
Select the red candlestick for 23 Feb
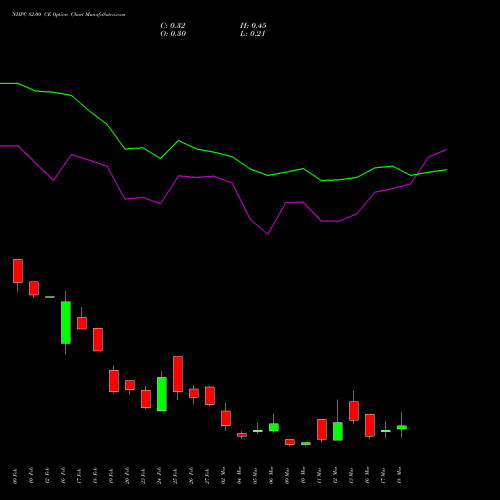(146, 399)
